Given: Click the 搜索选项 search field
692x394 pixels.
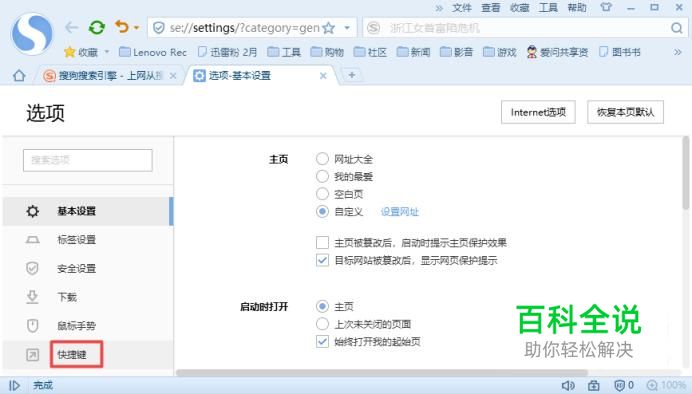Looking at the screenshot, I should click(x=88, y=160).
